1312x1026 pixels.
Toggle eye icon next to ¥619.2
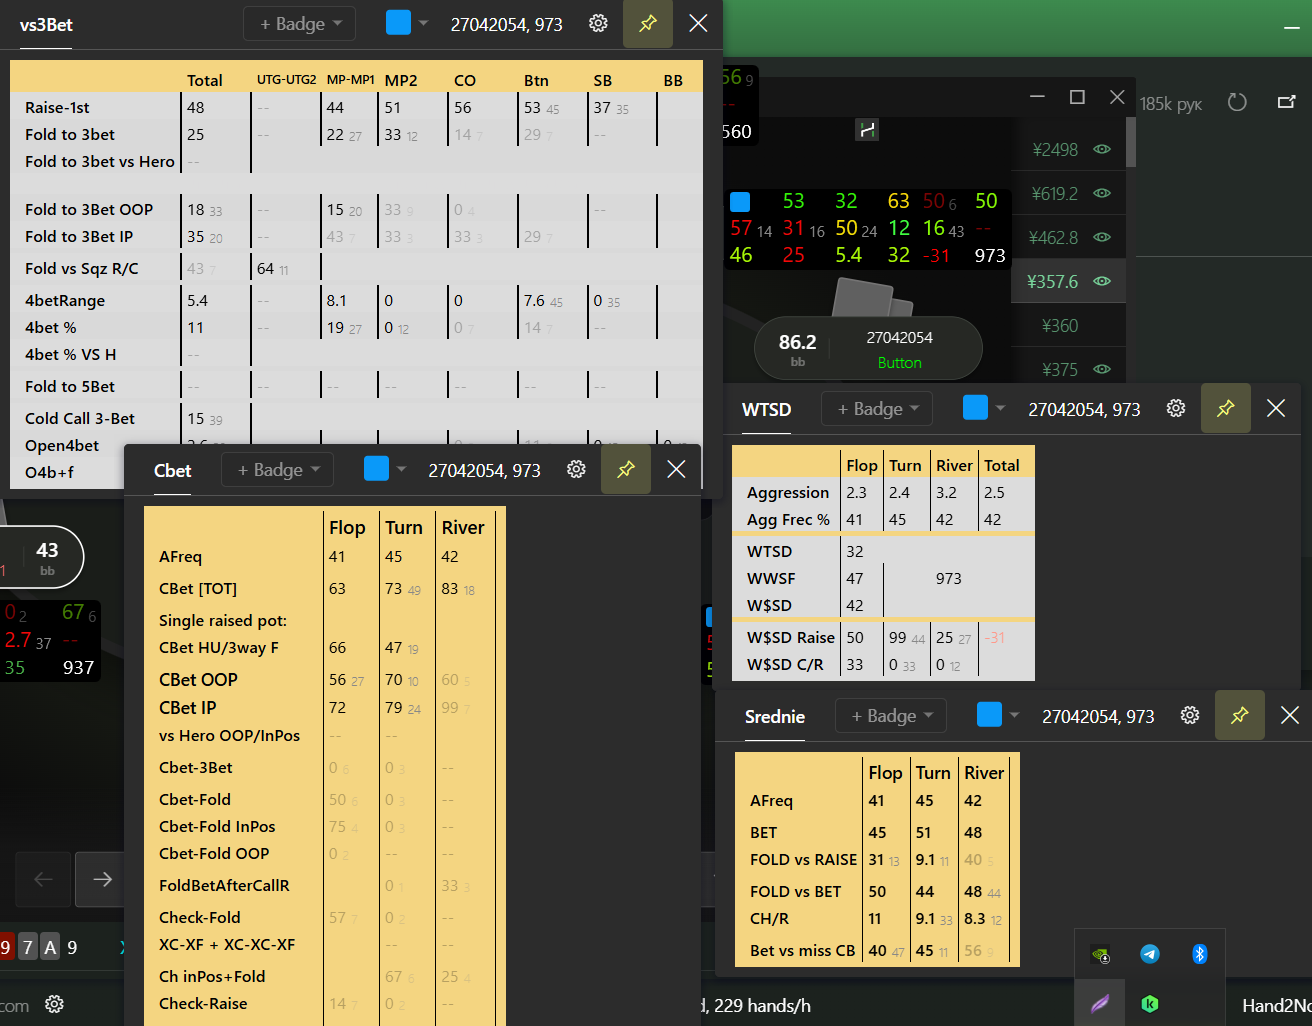(1102, 193)
